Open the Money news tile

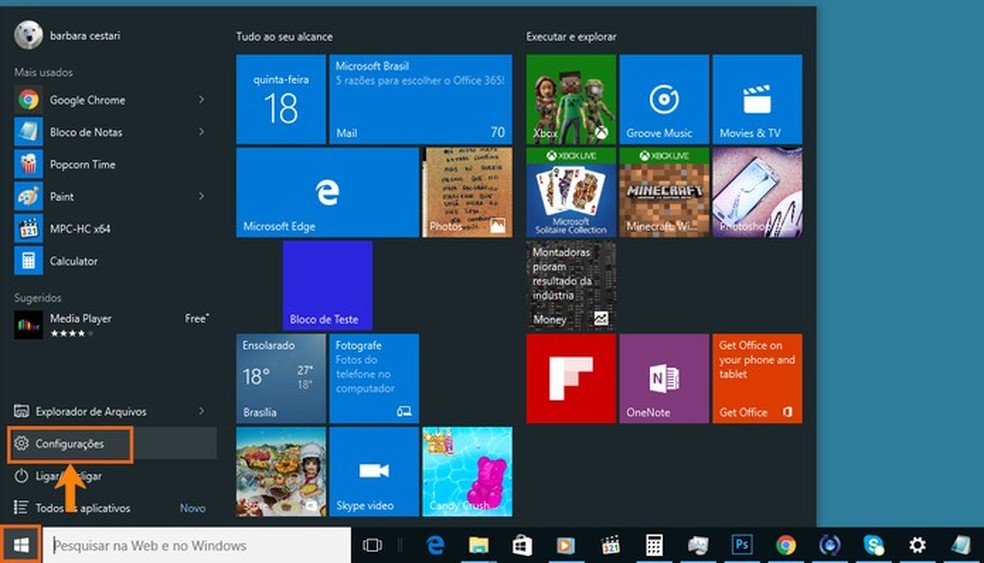571,285
